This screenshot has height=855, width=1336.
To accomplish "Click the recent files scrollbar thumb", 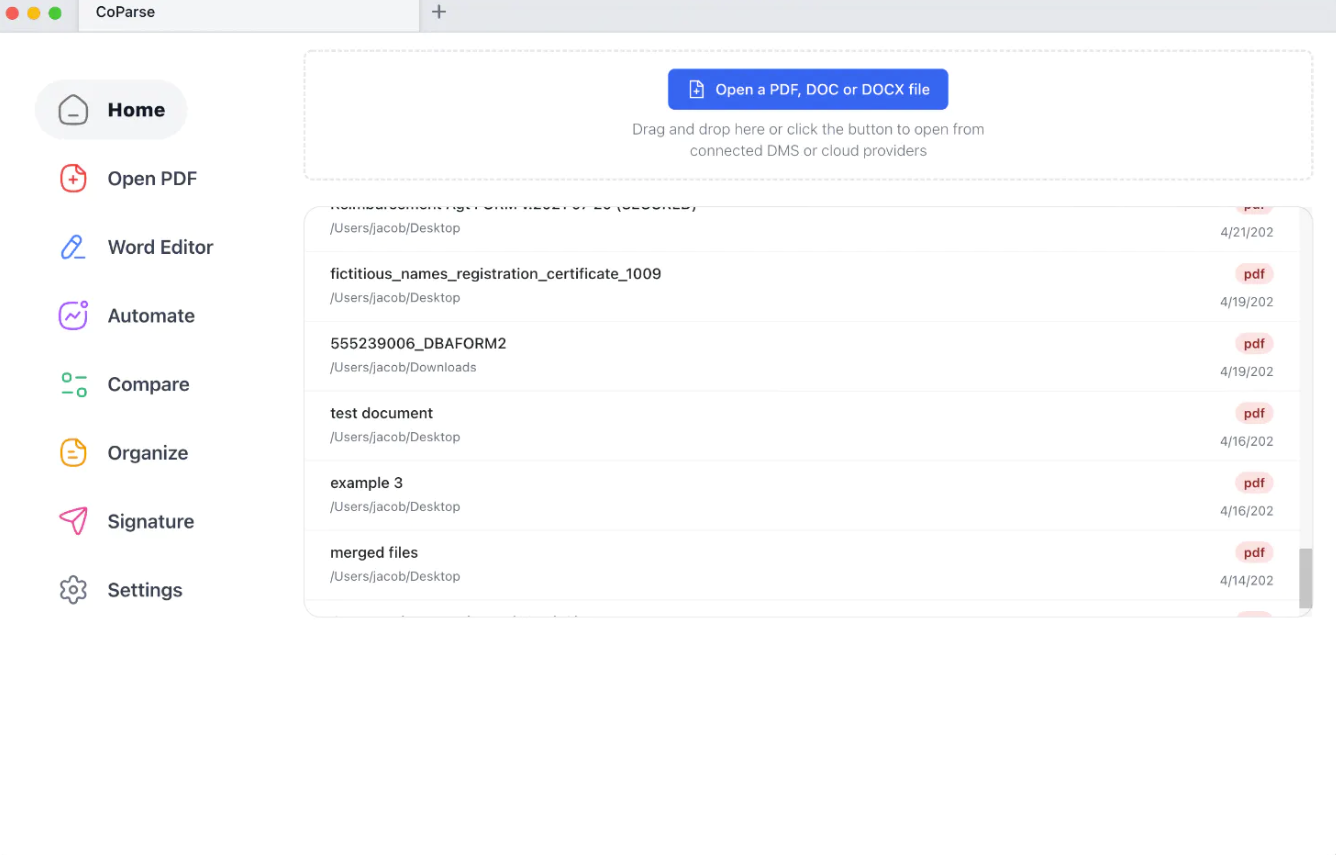I will pos(1305,578).
